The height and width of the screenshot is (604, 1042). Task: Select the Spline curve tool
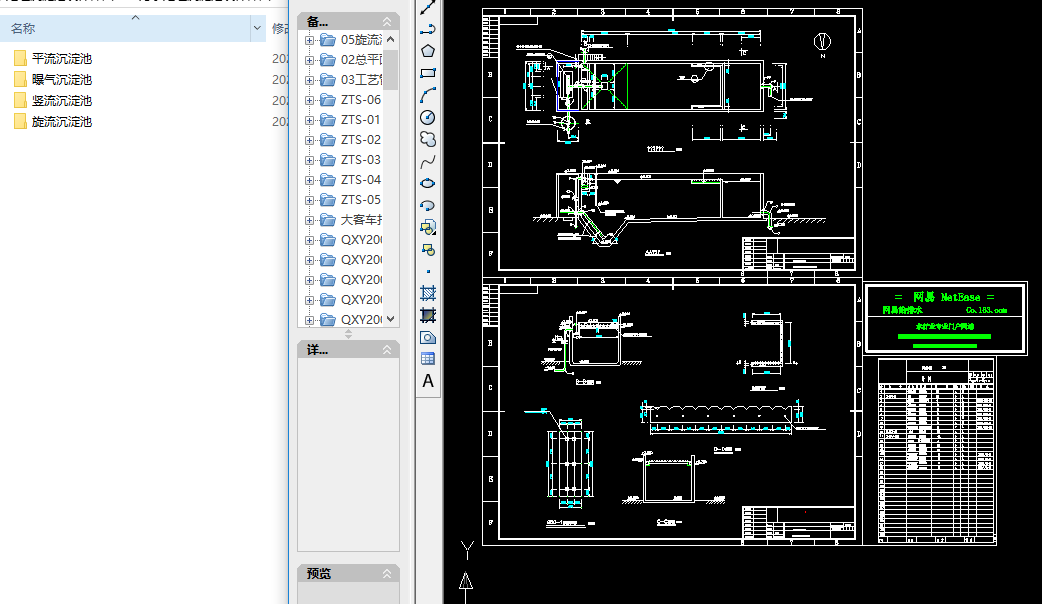[x=428, y=161]
